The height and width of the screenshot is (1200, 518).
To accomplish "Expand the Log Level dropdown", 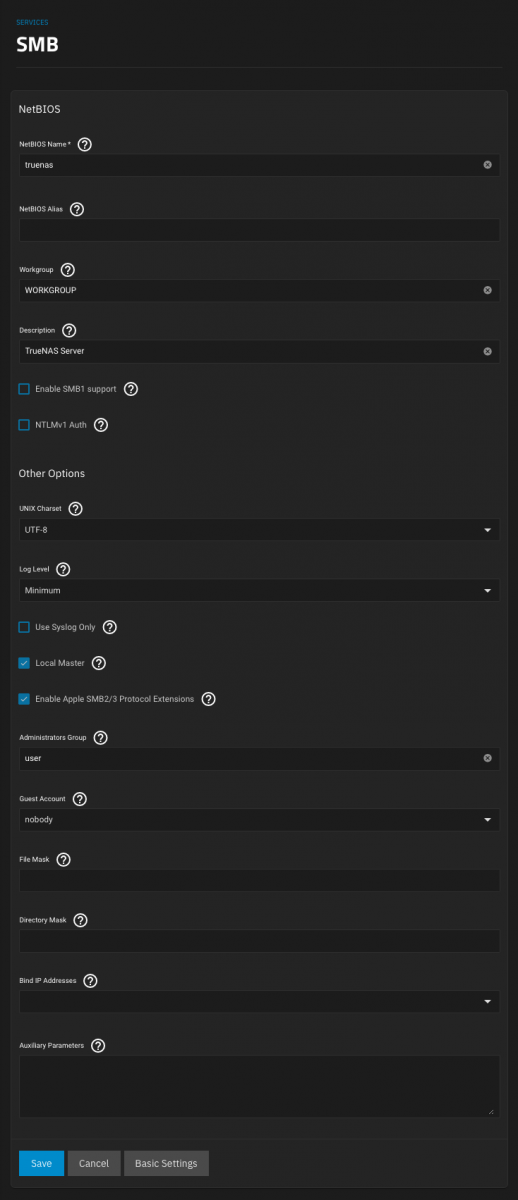I will click(259, 590).
